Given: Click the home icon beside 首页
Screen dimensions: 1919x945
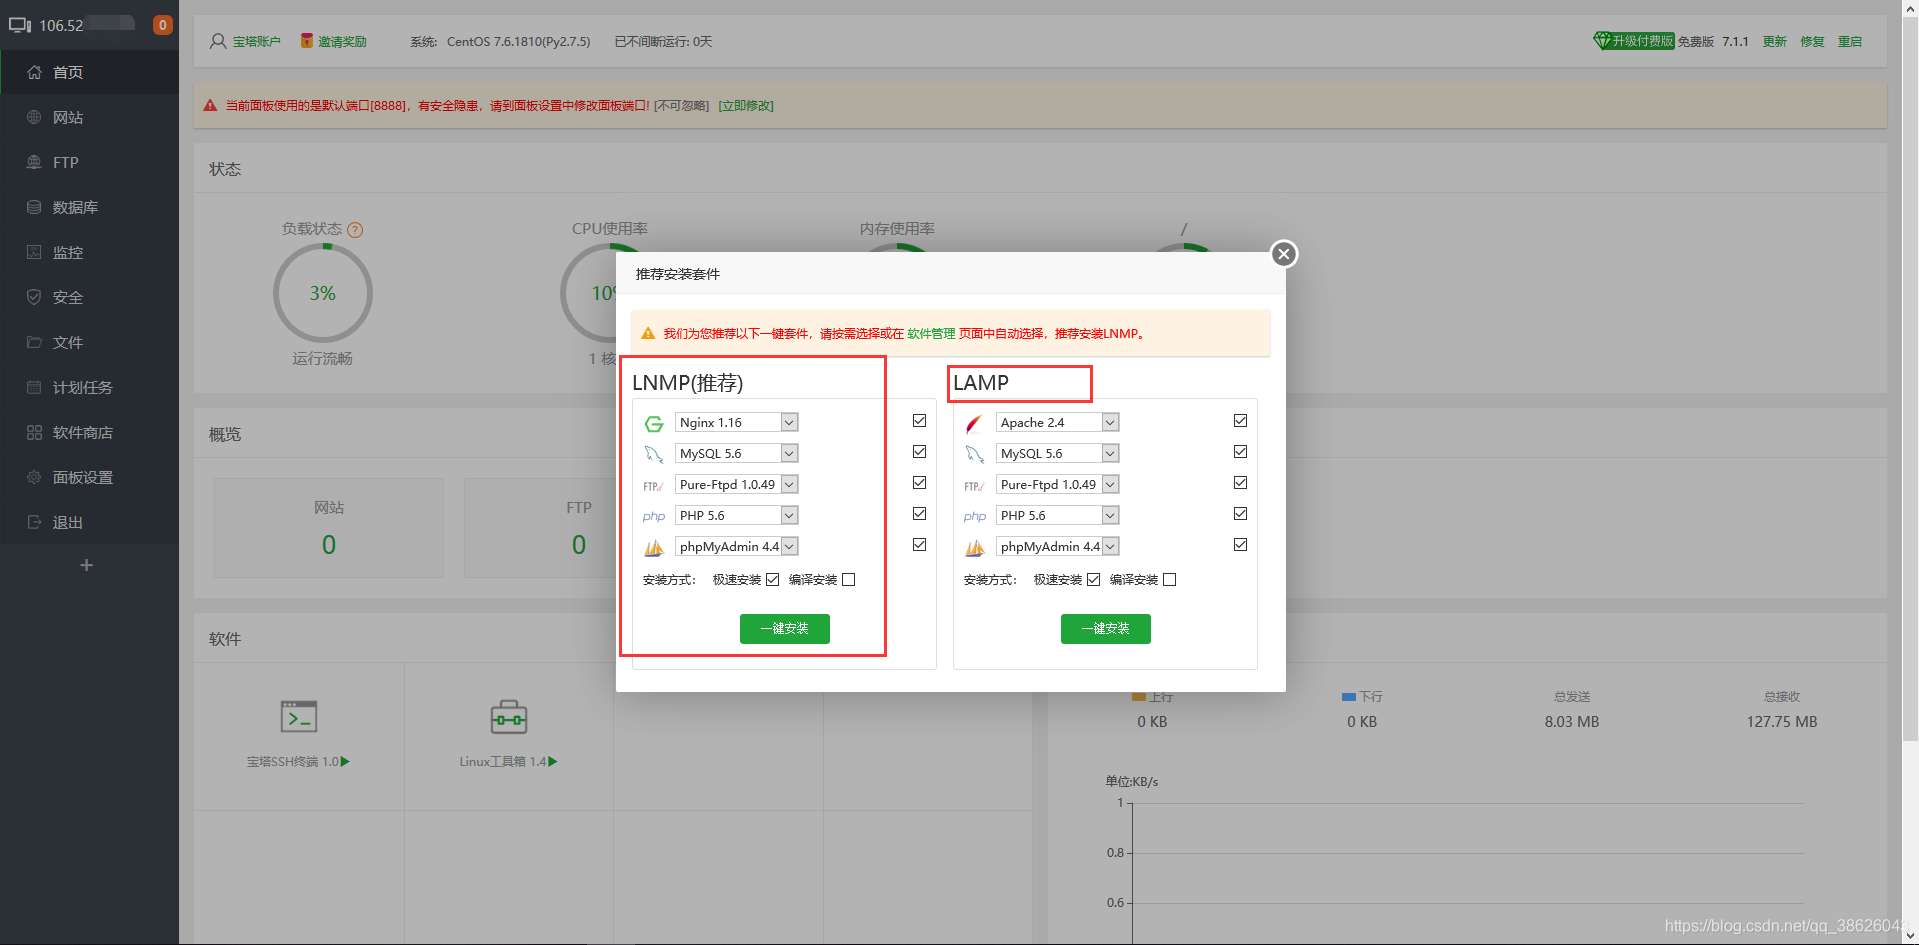Looking at the screenshot, I should (x=34, y=72).
